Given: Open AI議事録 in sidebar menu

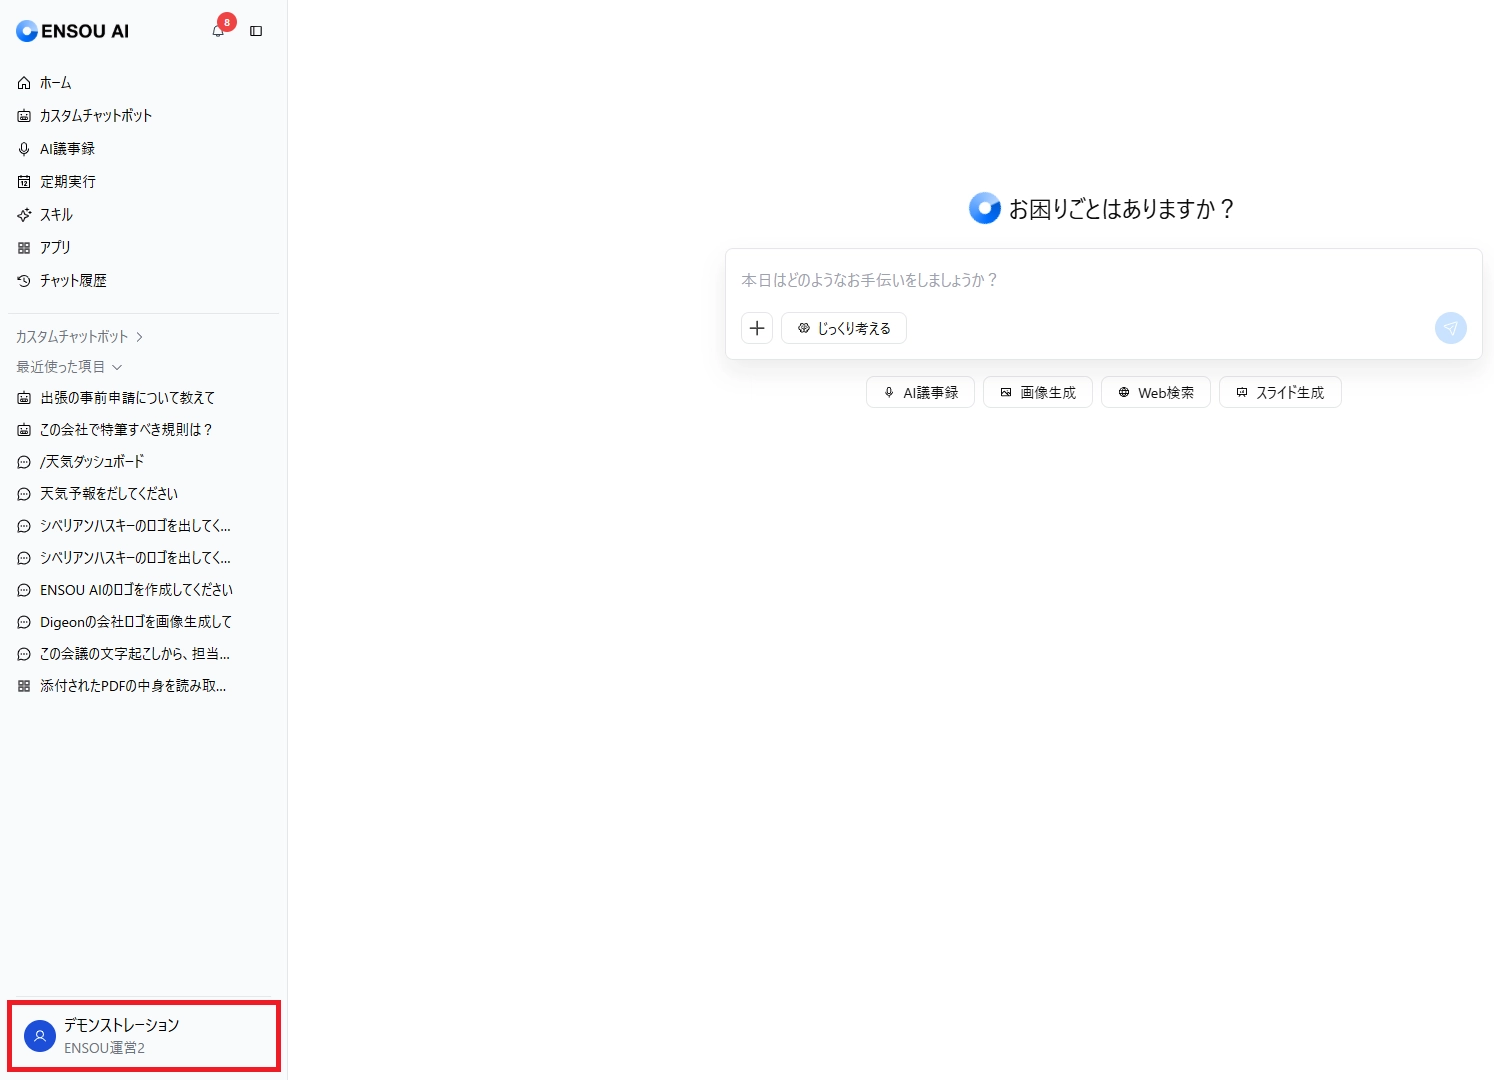Looking at the screenshot, I should point(143,149).
